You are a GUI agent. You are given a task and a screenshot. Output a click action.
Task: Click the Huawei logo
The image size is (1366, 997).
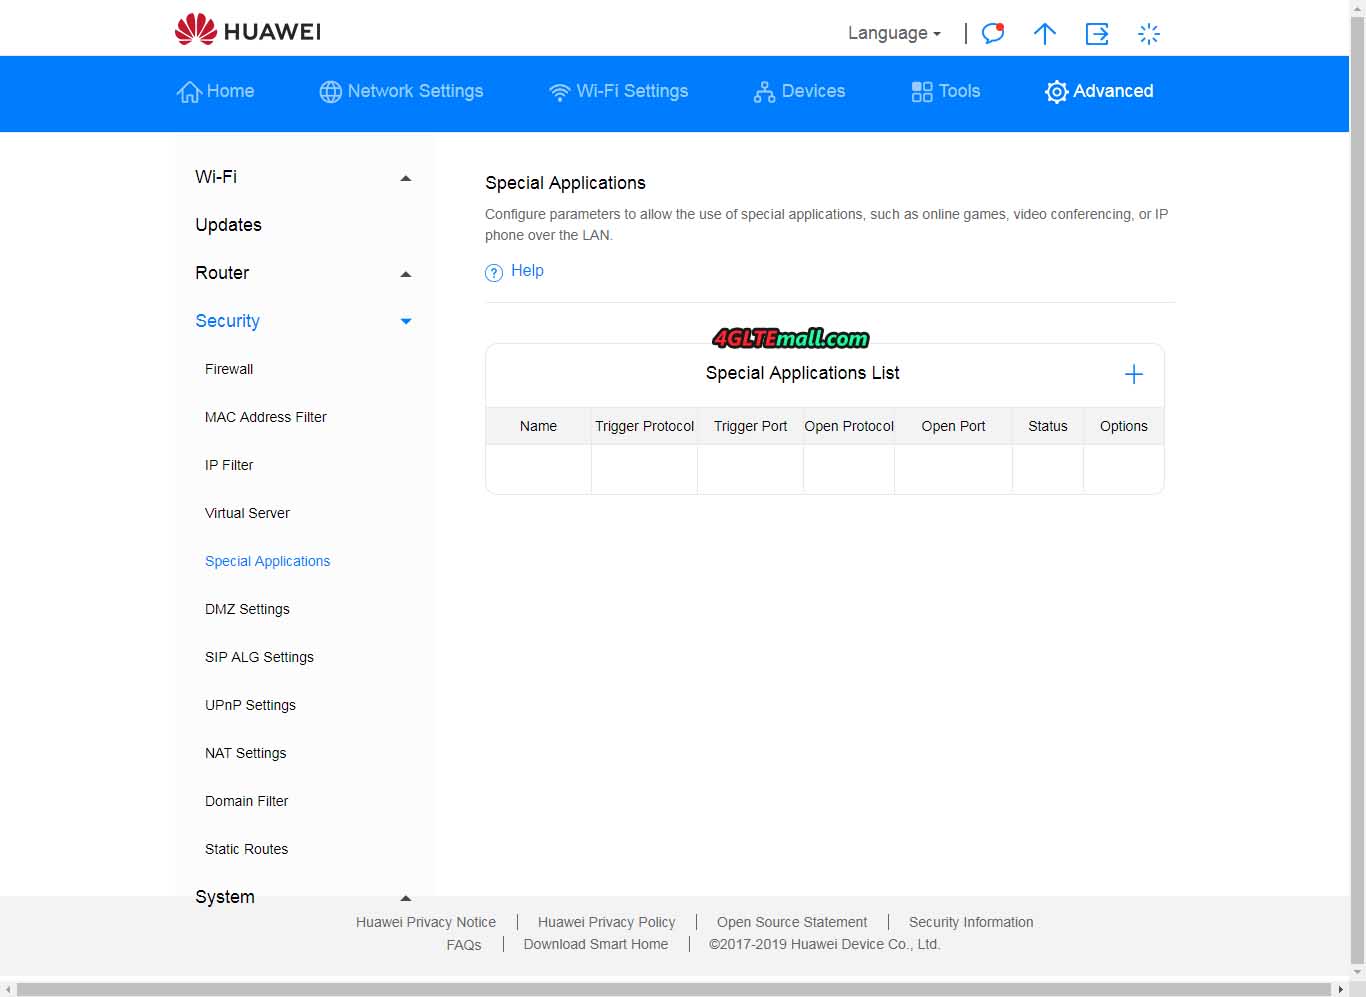(248, 31)
